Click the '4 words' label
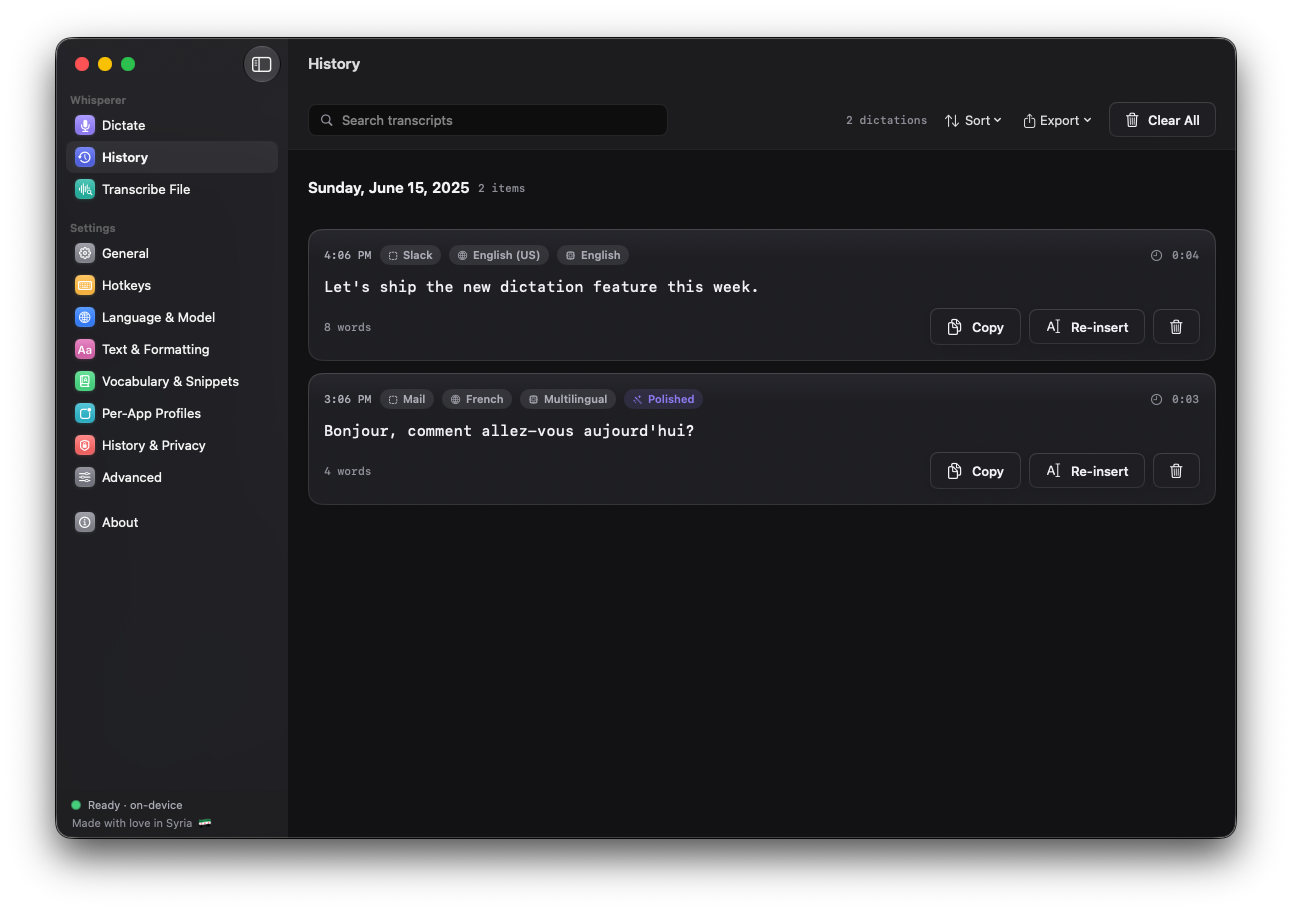 (x=347, y=471)
